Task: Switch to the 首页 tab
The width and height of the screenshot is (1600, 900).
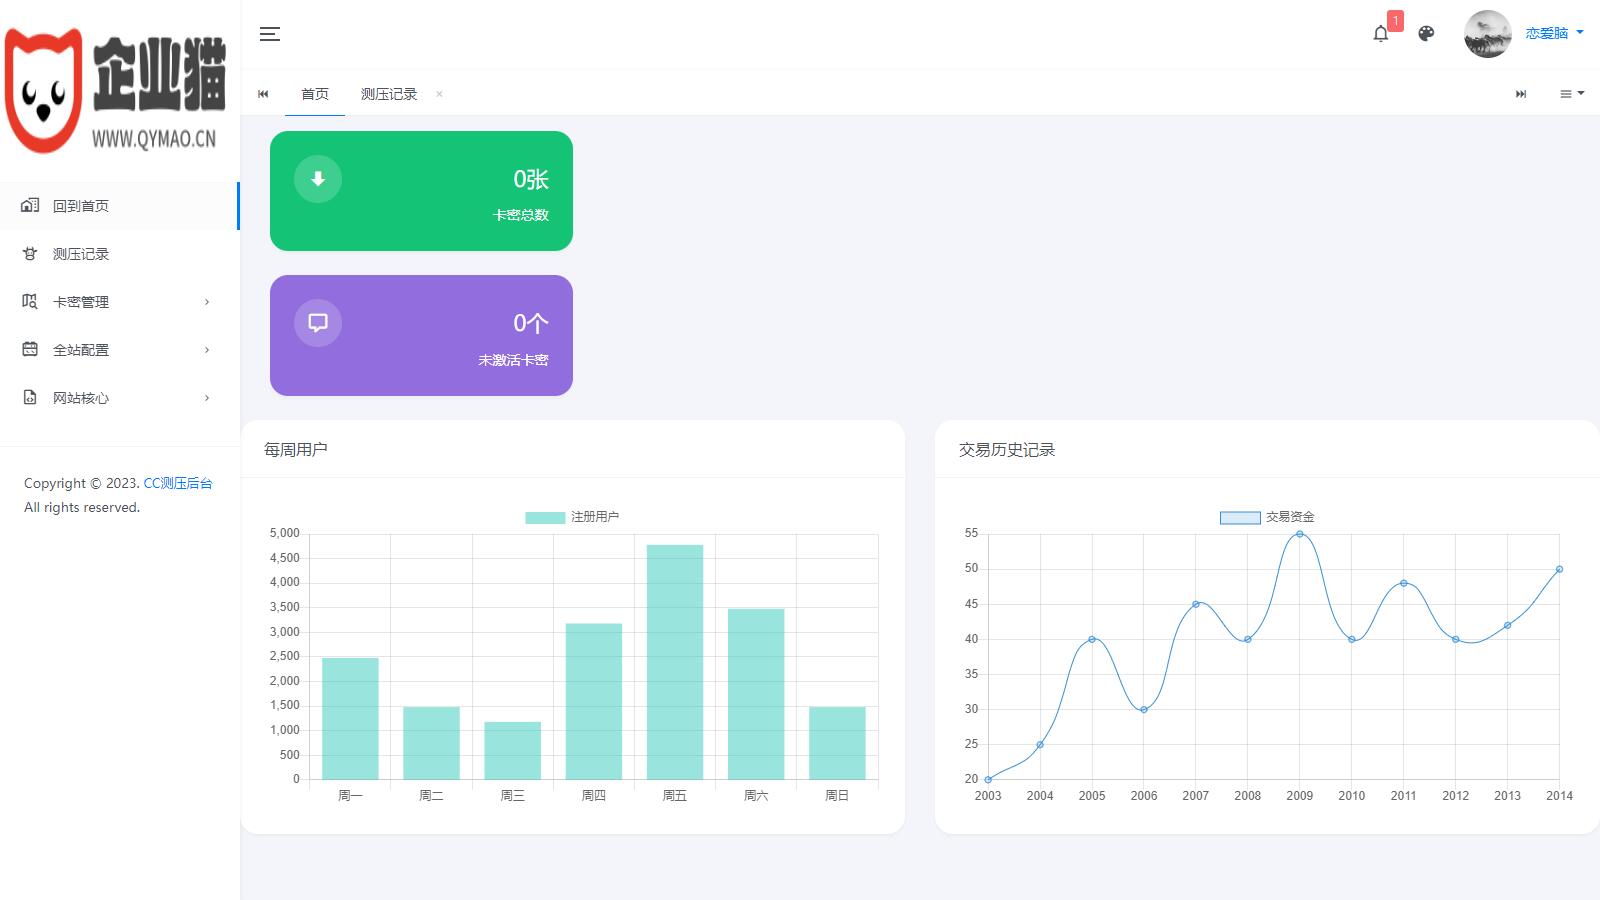Action: click(x=315, y=94)
